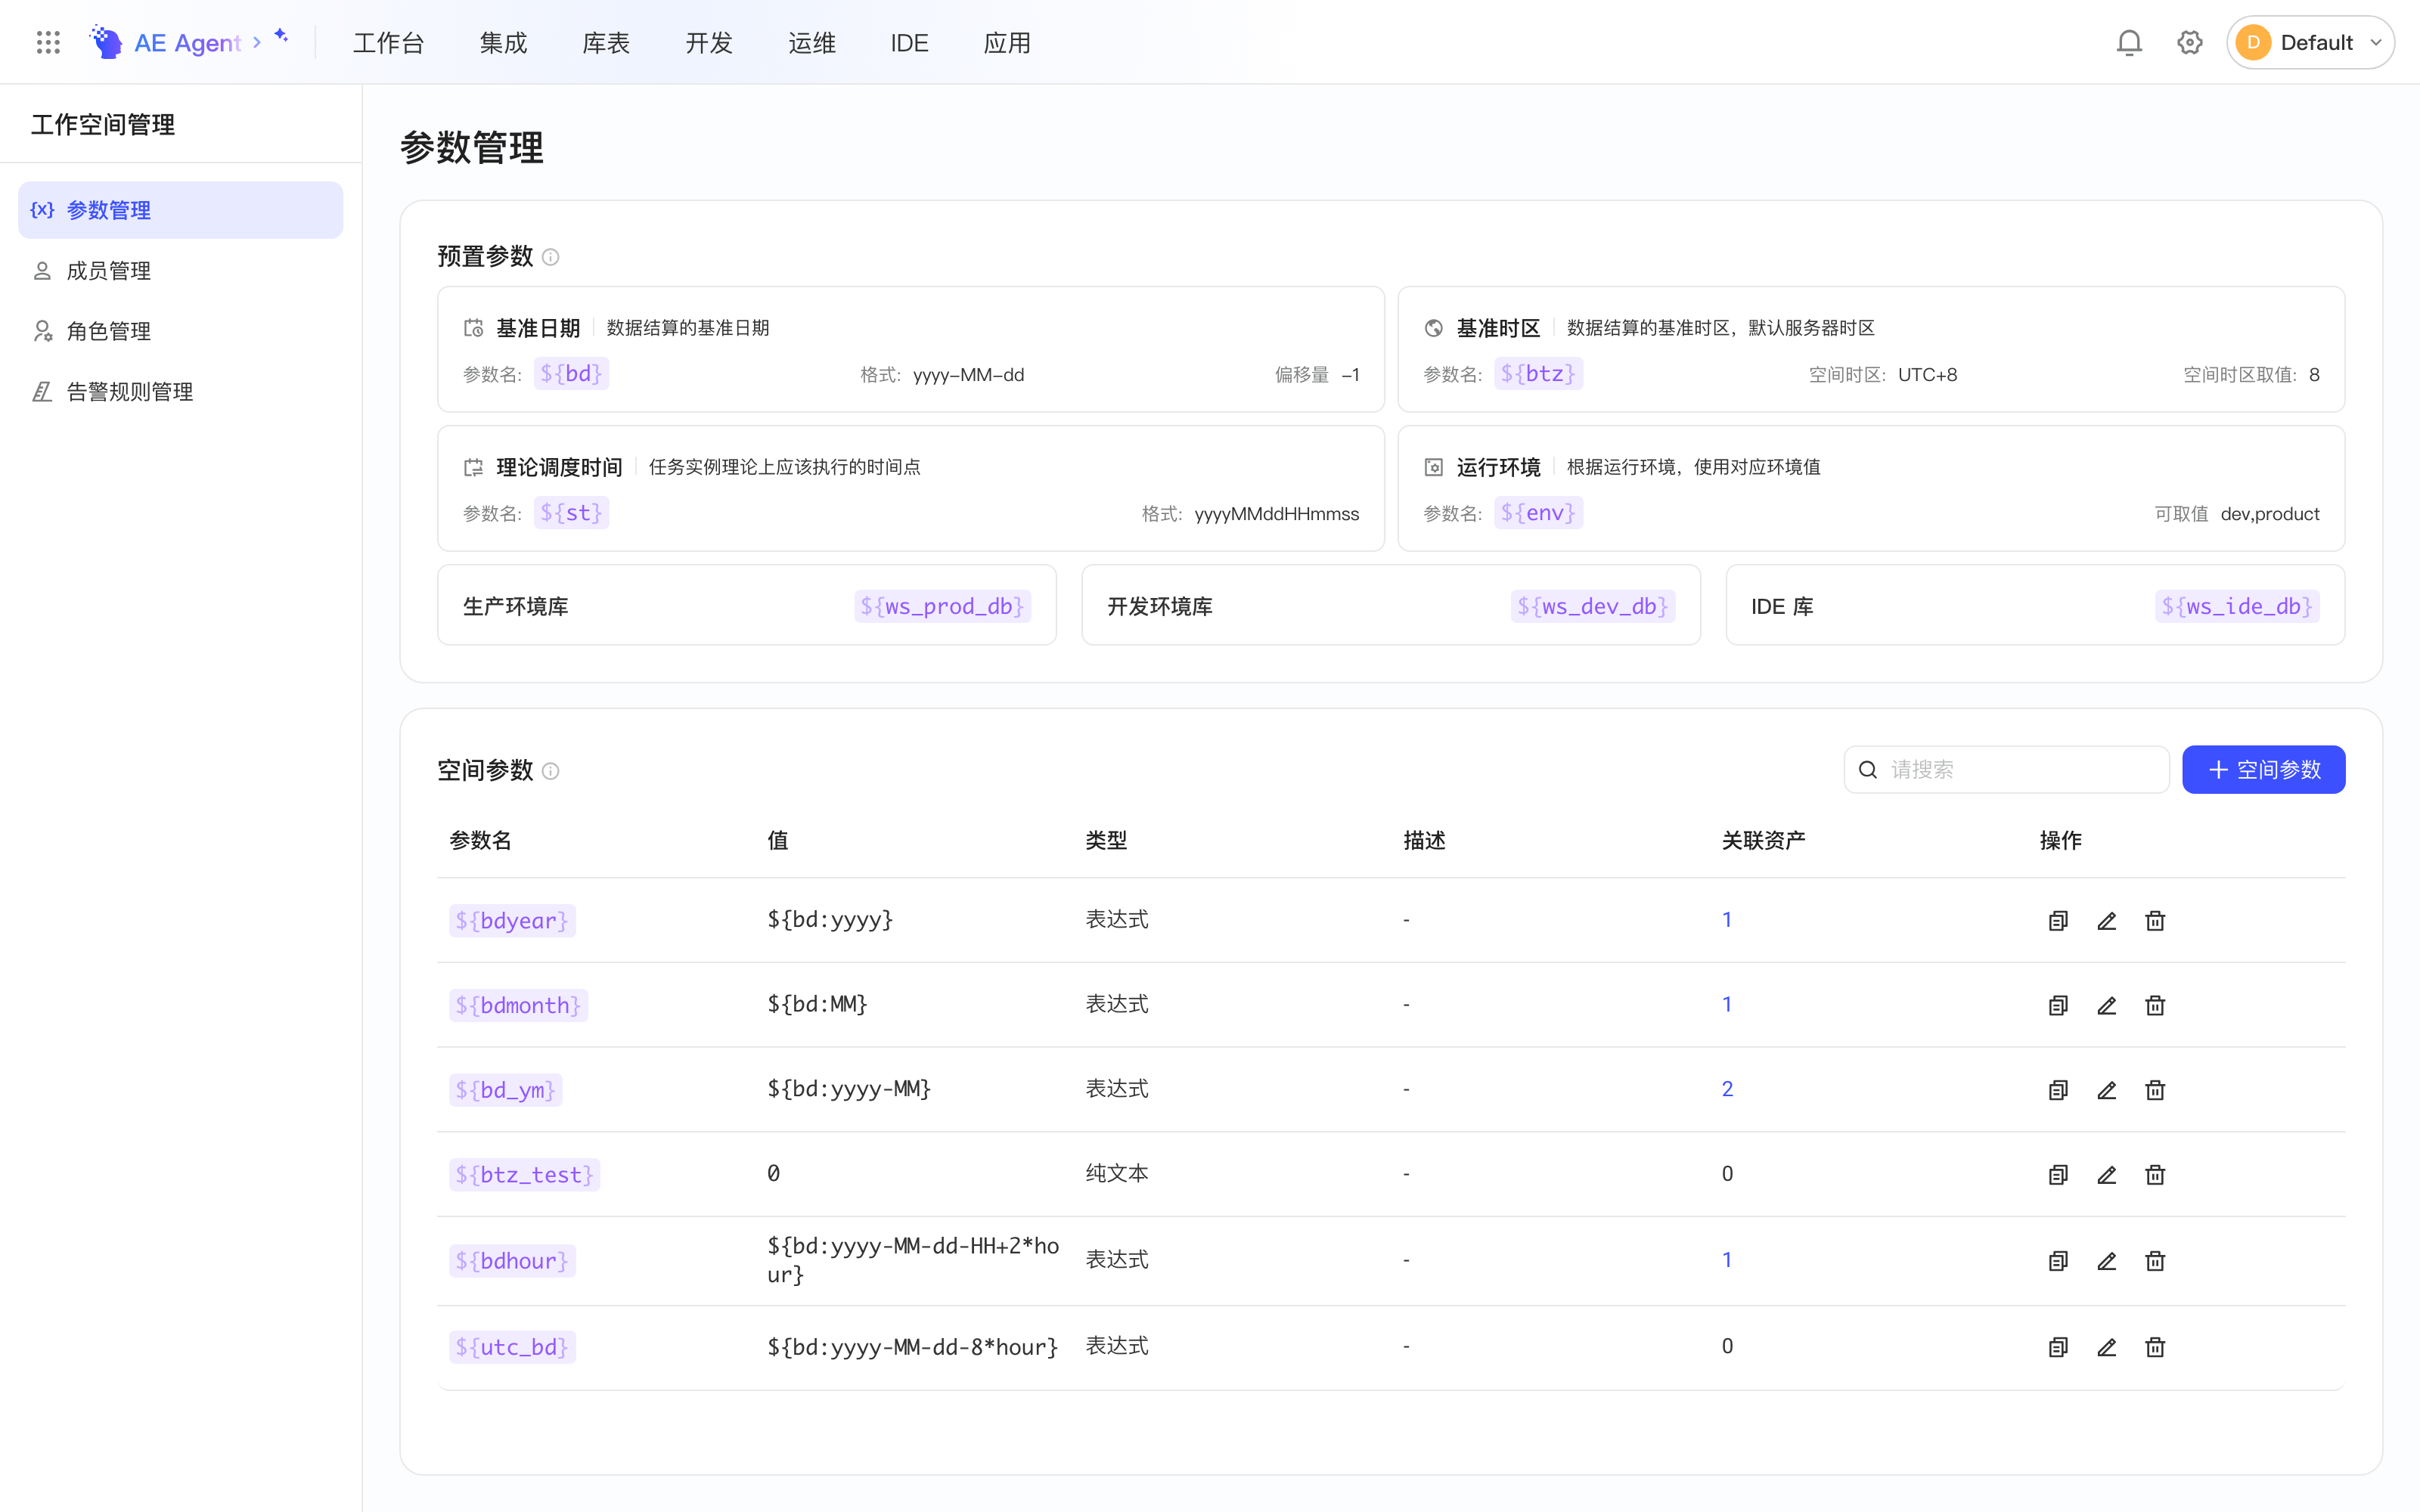Expand the Default user dropdown
Screen dimensions: 2420x1512
pos(2310,42)
